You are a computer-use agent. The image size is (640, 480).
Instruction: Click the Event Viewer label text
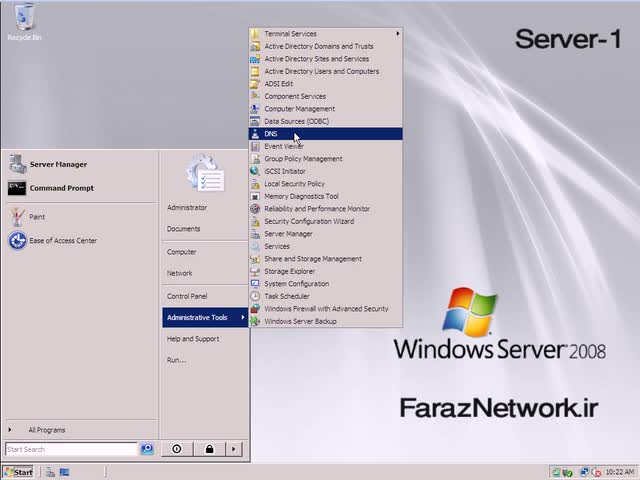click(284, 146)
